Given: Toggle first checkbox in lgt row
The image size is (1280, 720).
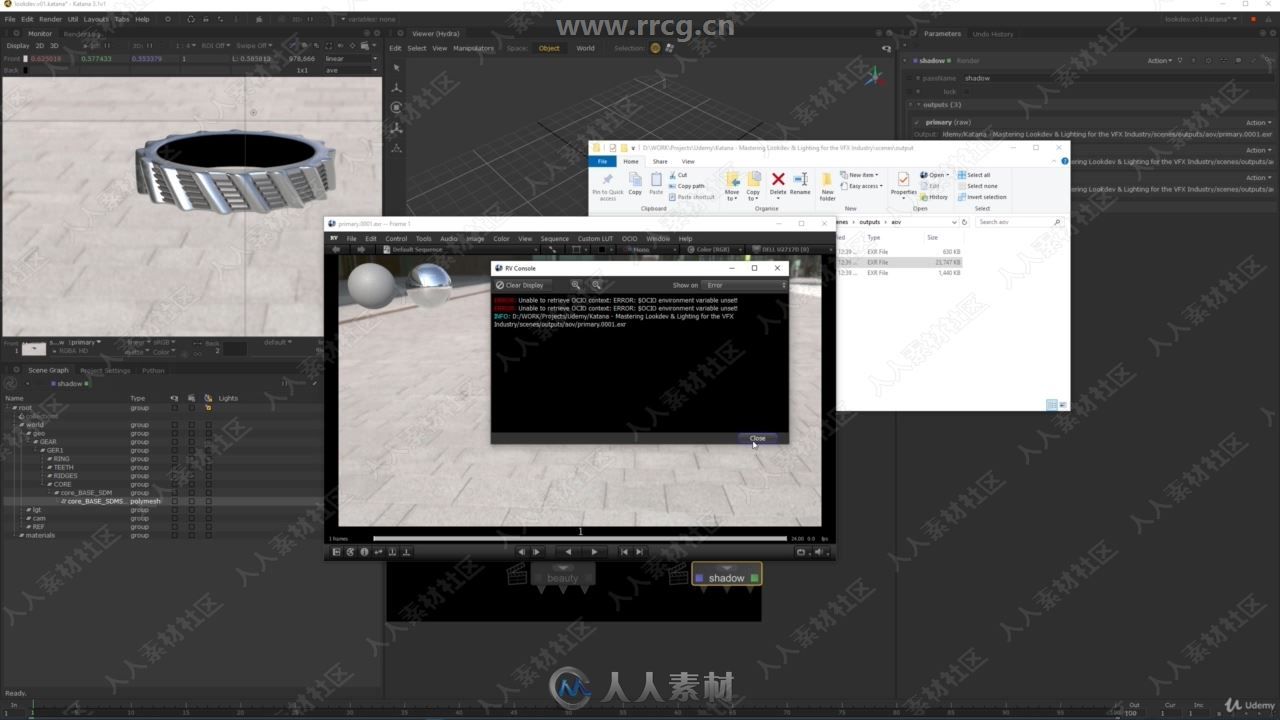Looking at the screenshot, I should pyautogui.click(x=175, y=510).
